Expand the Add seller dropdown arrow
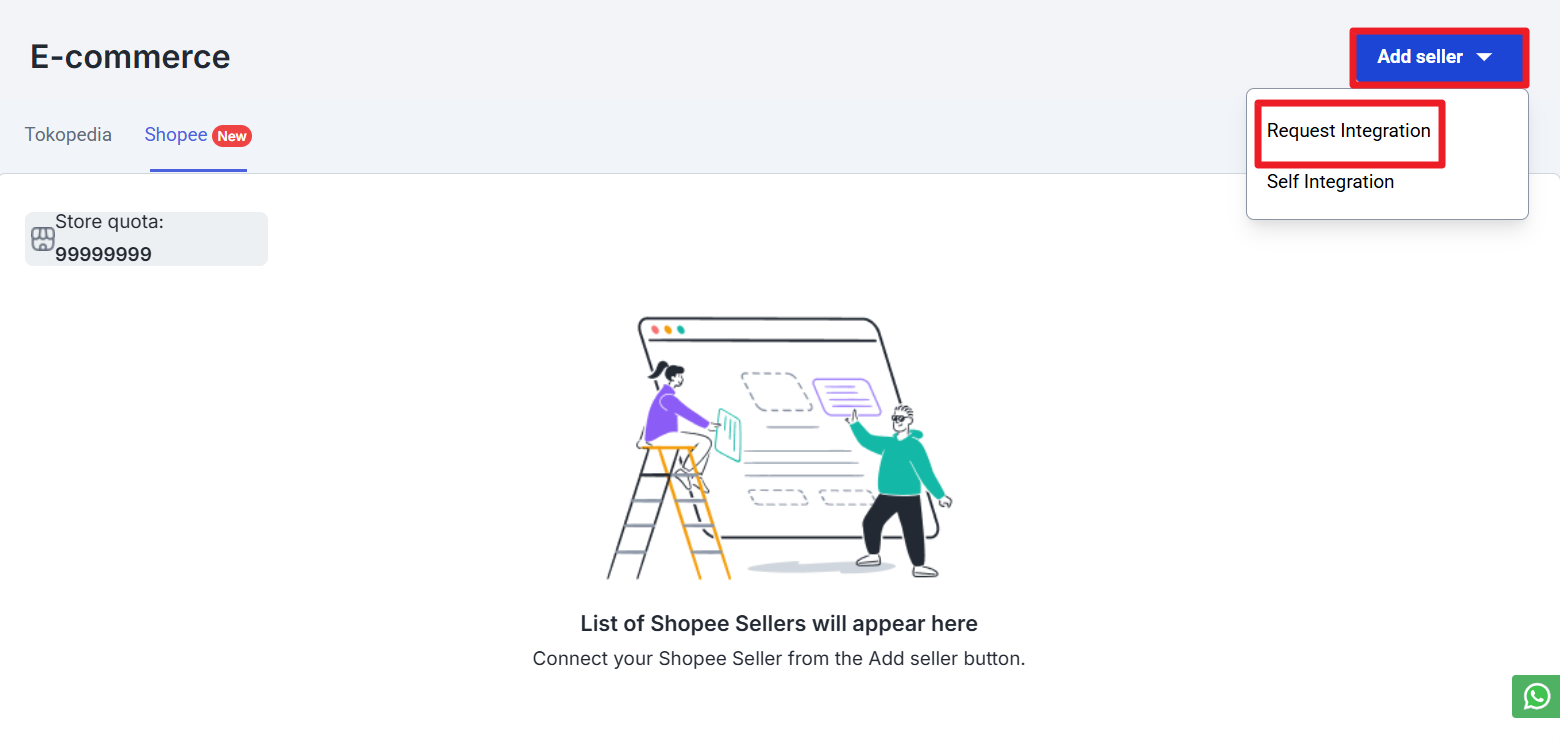This screenshot has height=739, width=1560. 1485,57
